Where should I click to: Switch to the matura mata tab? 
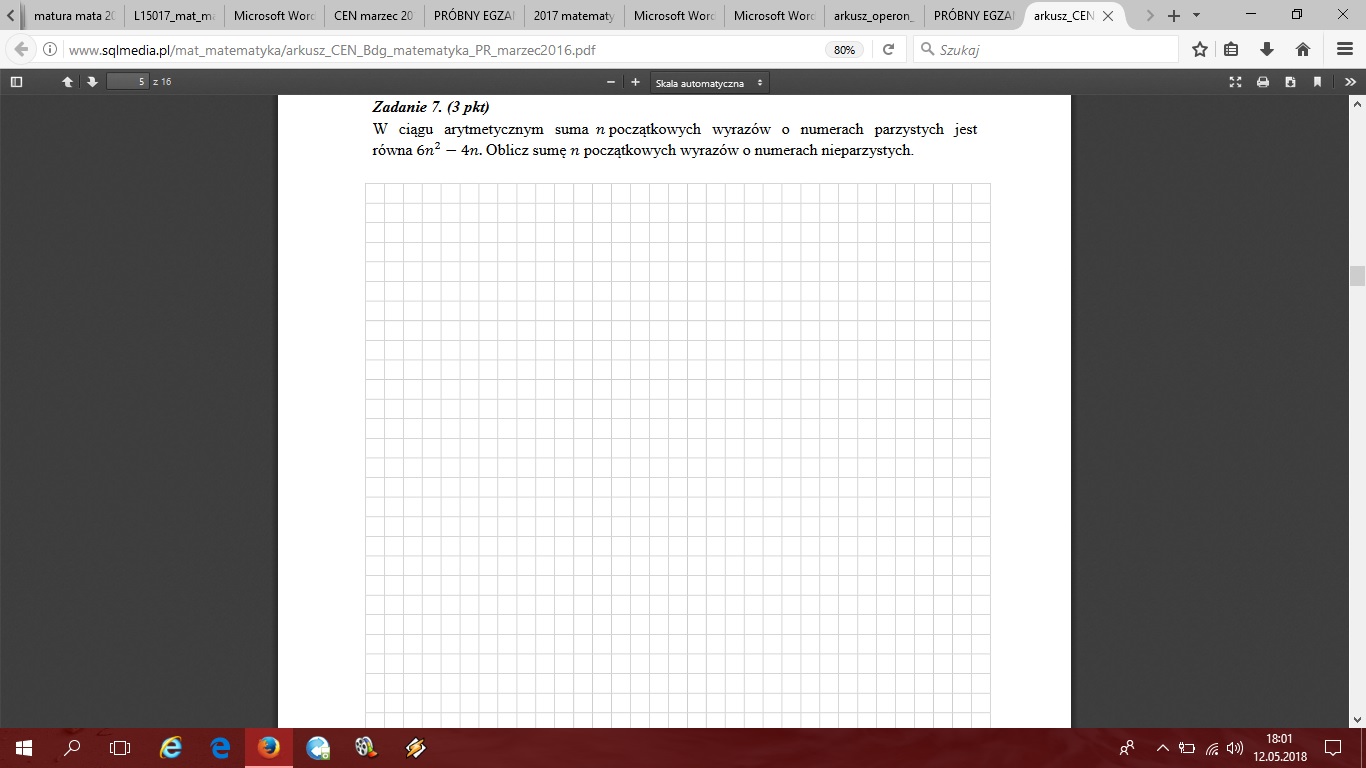(73, 16)
